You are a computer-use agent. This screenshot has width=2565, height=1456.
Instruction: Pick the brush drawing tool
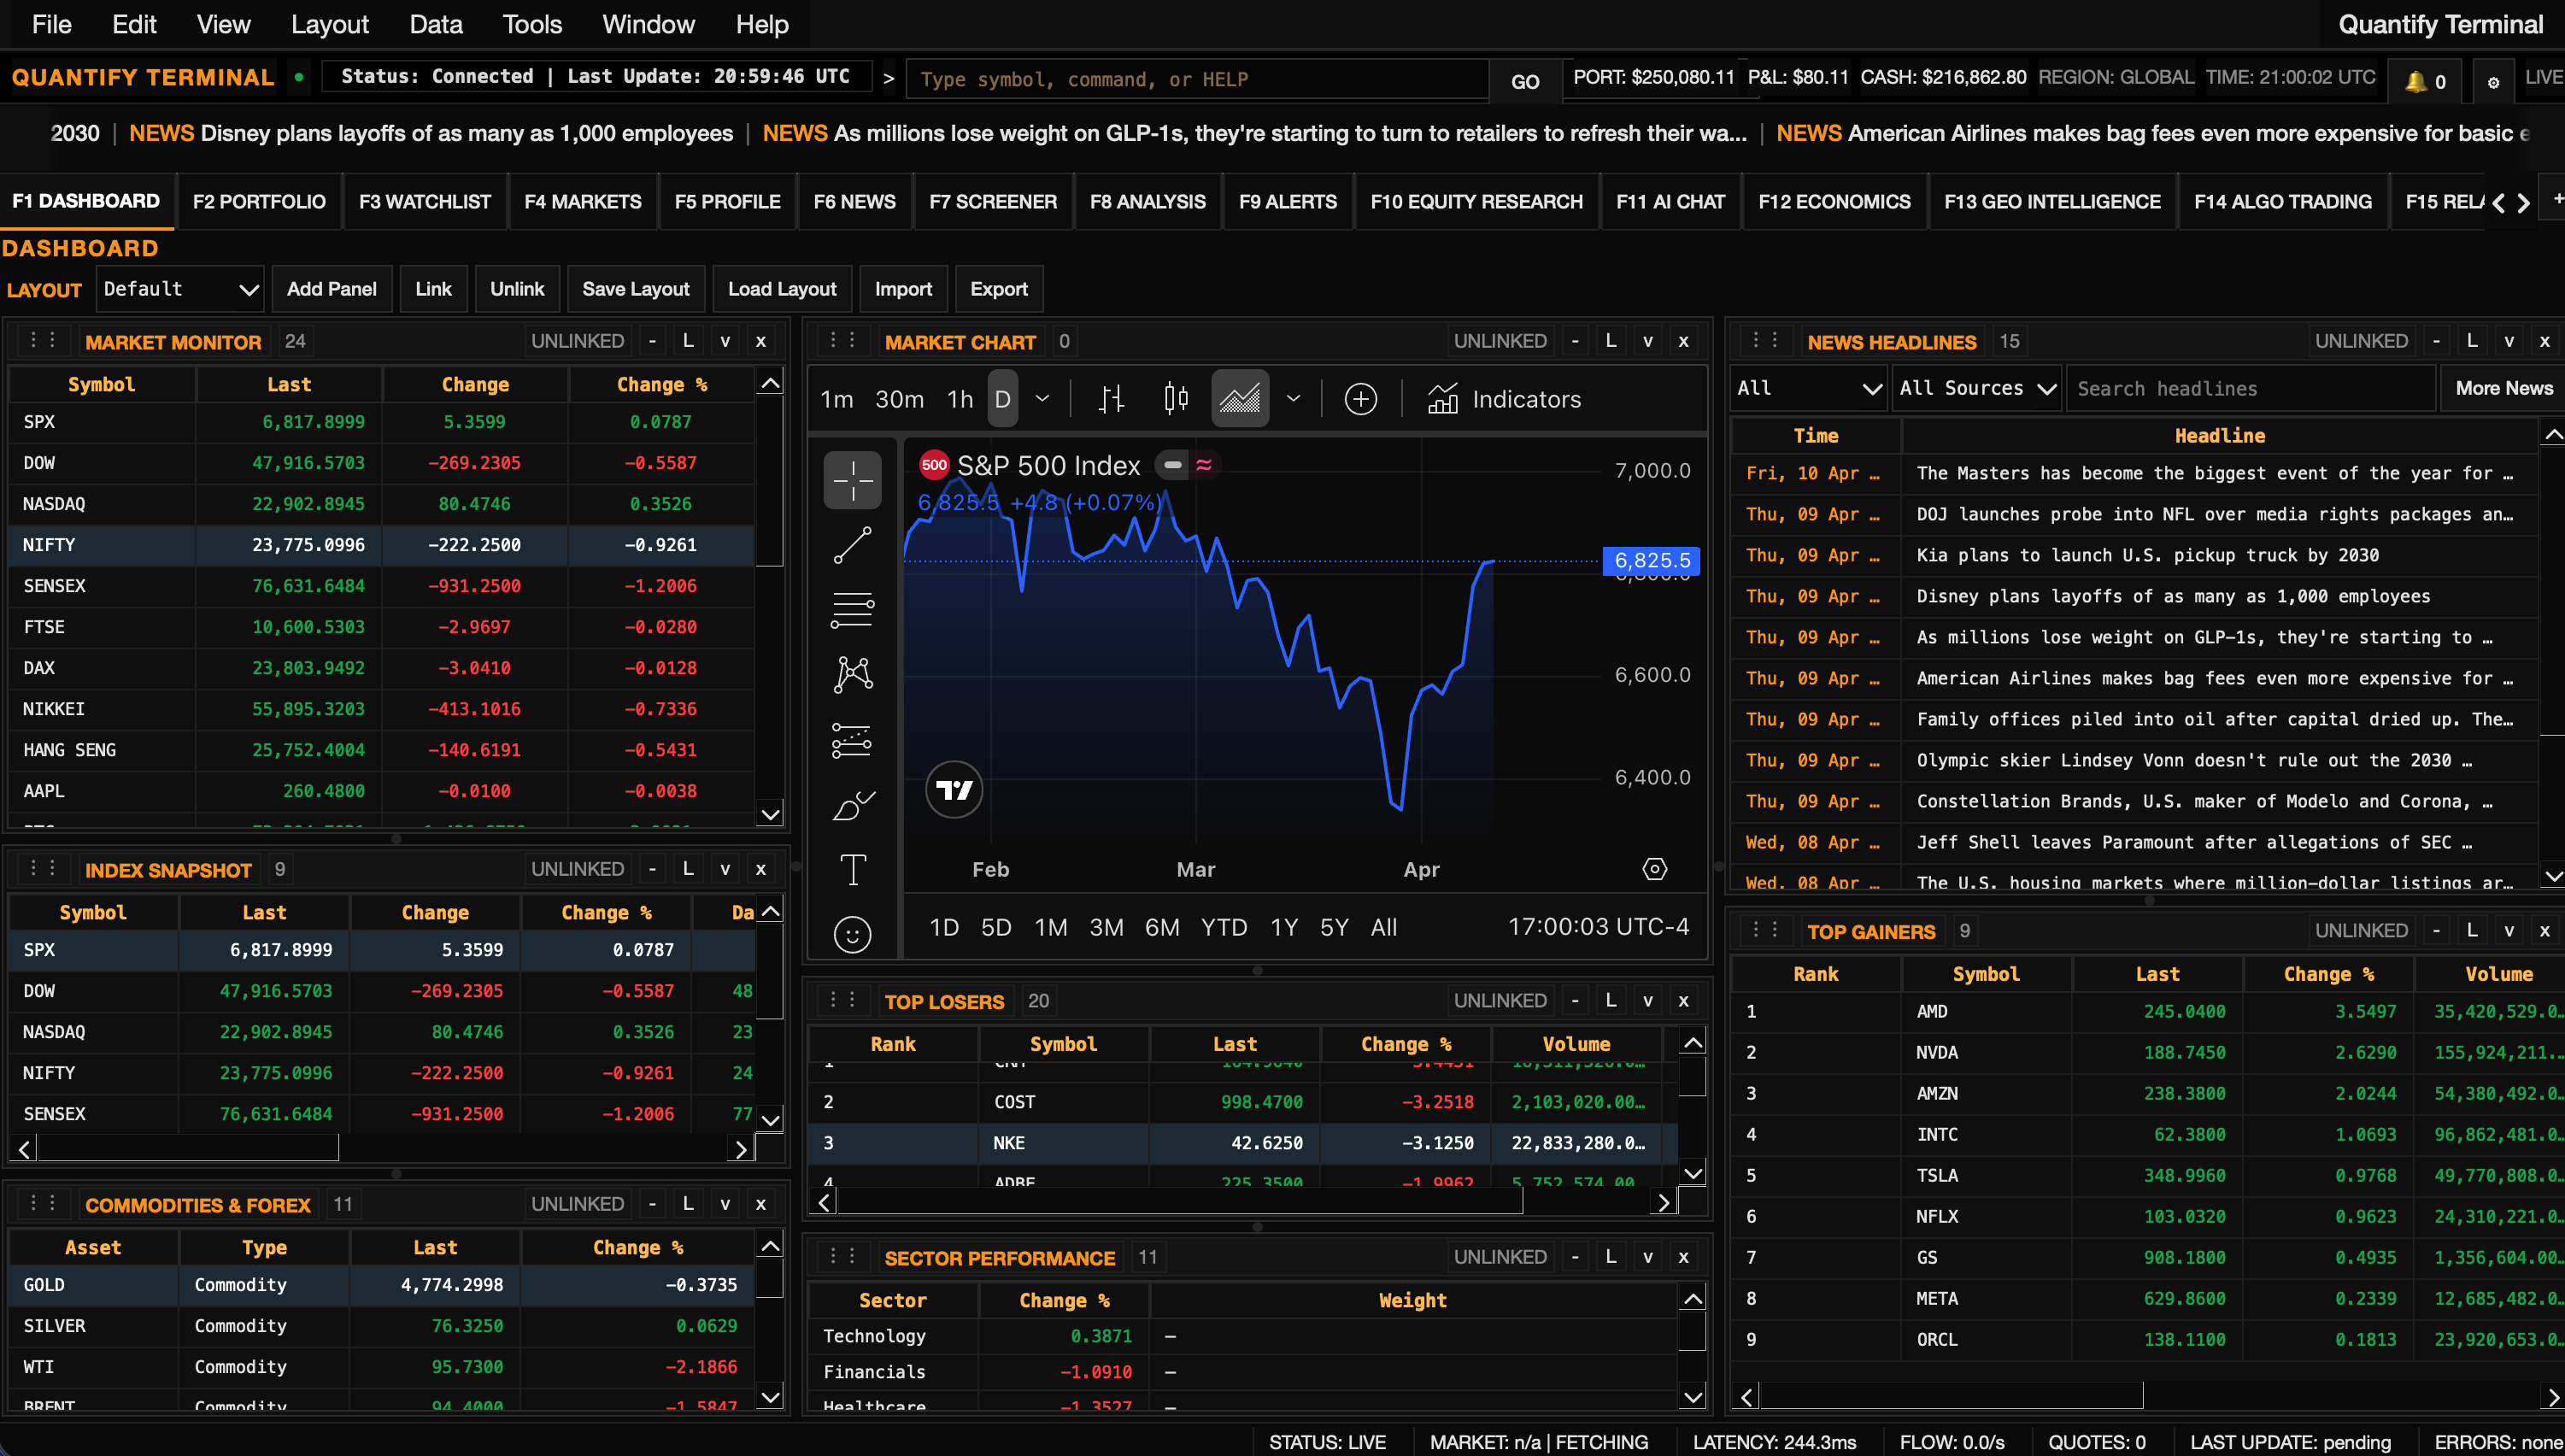click(852, 805)
